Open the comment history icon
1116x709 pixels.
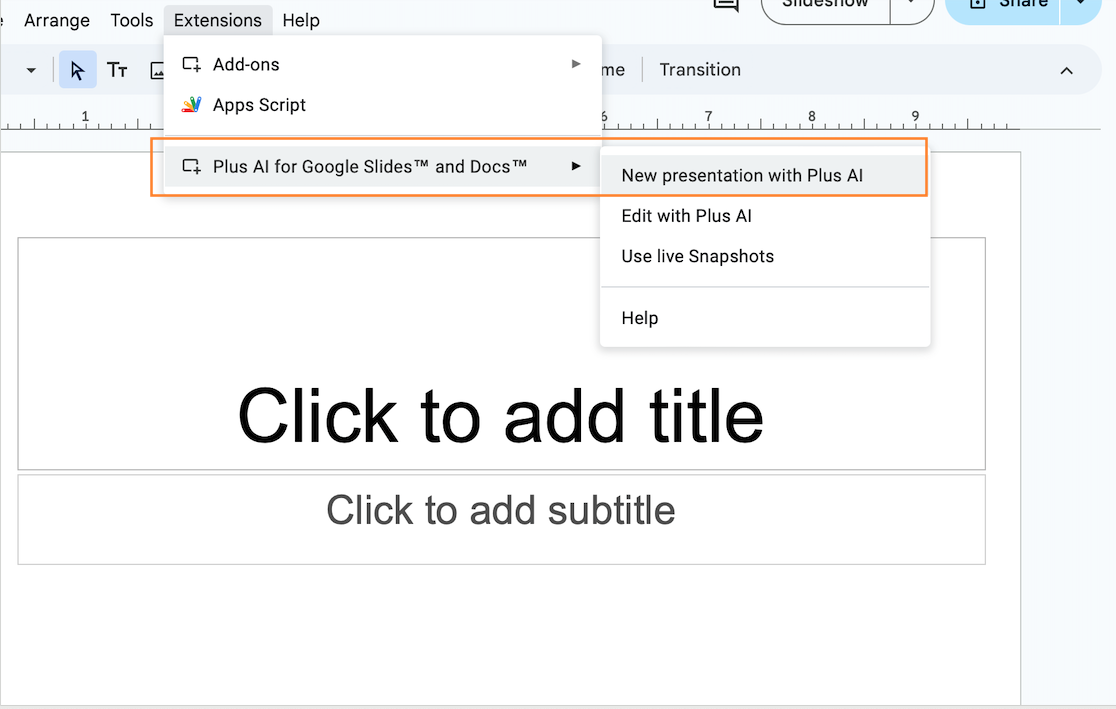pyautogui.click(x=725, y=6)
